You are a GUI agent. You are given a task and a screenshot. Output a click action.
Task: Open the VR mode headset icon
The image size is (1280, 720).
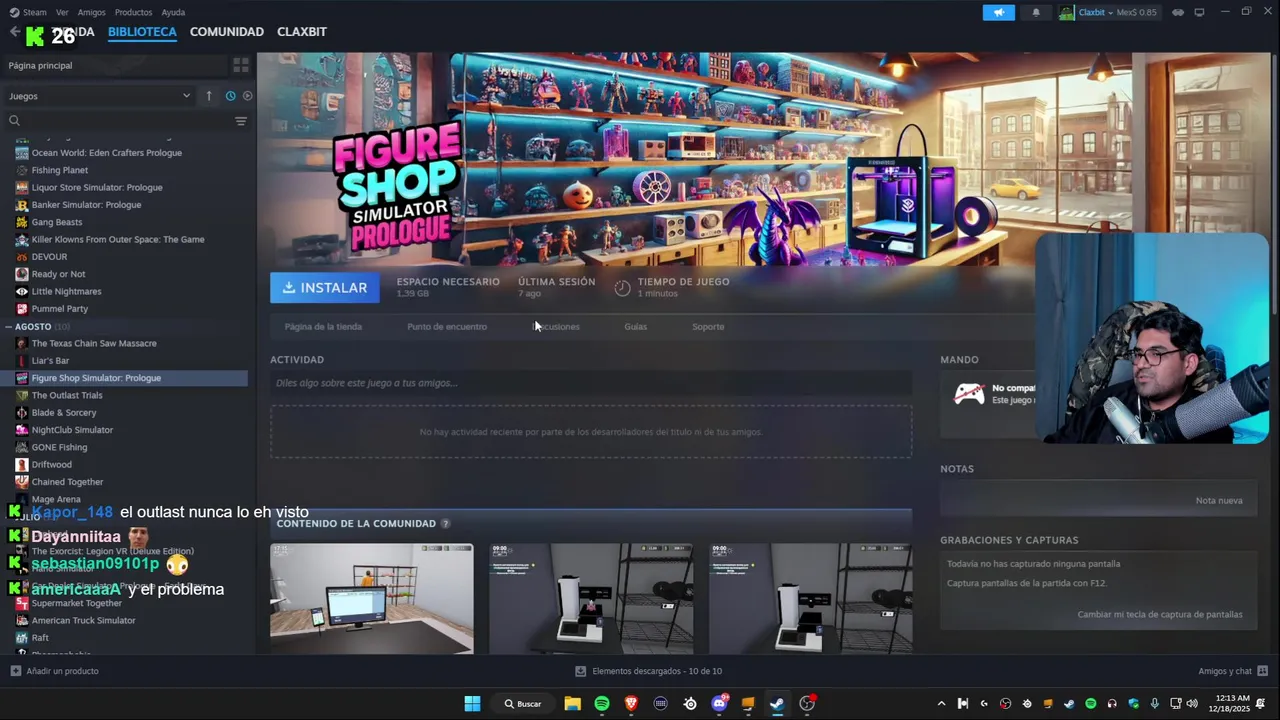(x=1178, y=12)
